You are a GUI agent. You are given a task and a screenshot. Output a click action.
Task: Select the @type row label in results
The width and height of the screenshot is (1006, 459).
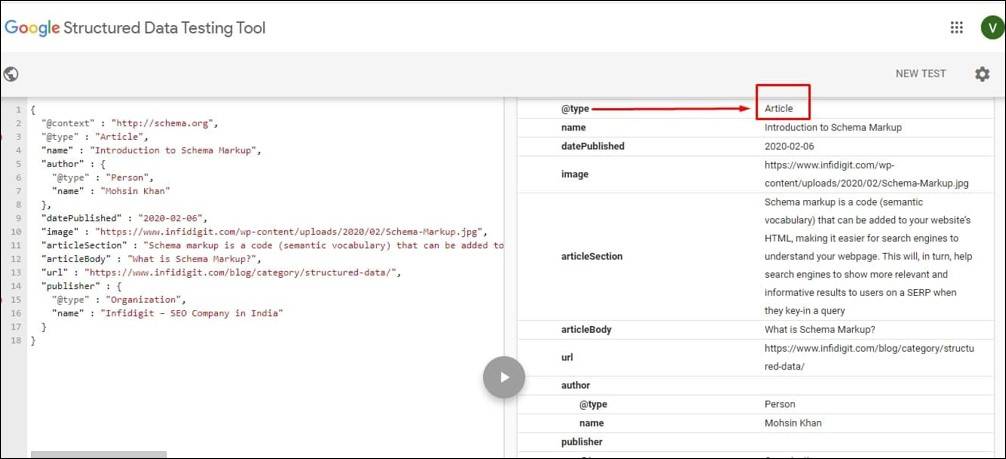point(575,109)
